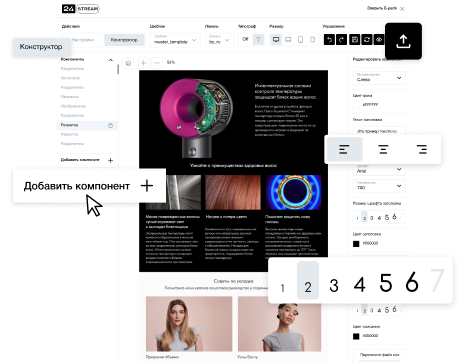This screenshot has height=362, width=460.
Task: Click the Refresh circular arrows icon
Action: (367, 40)
